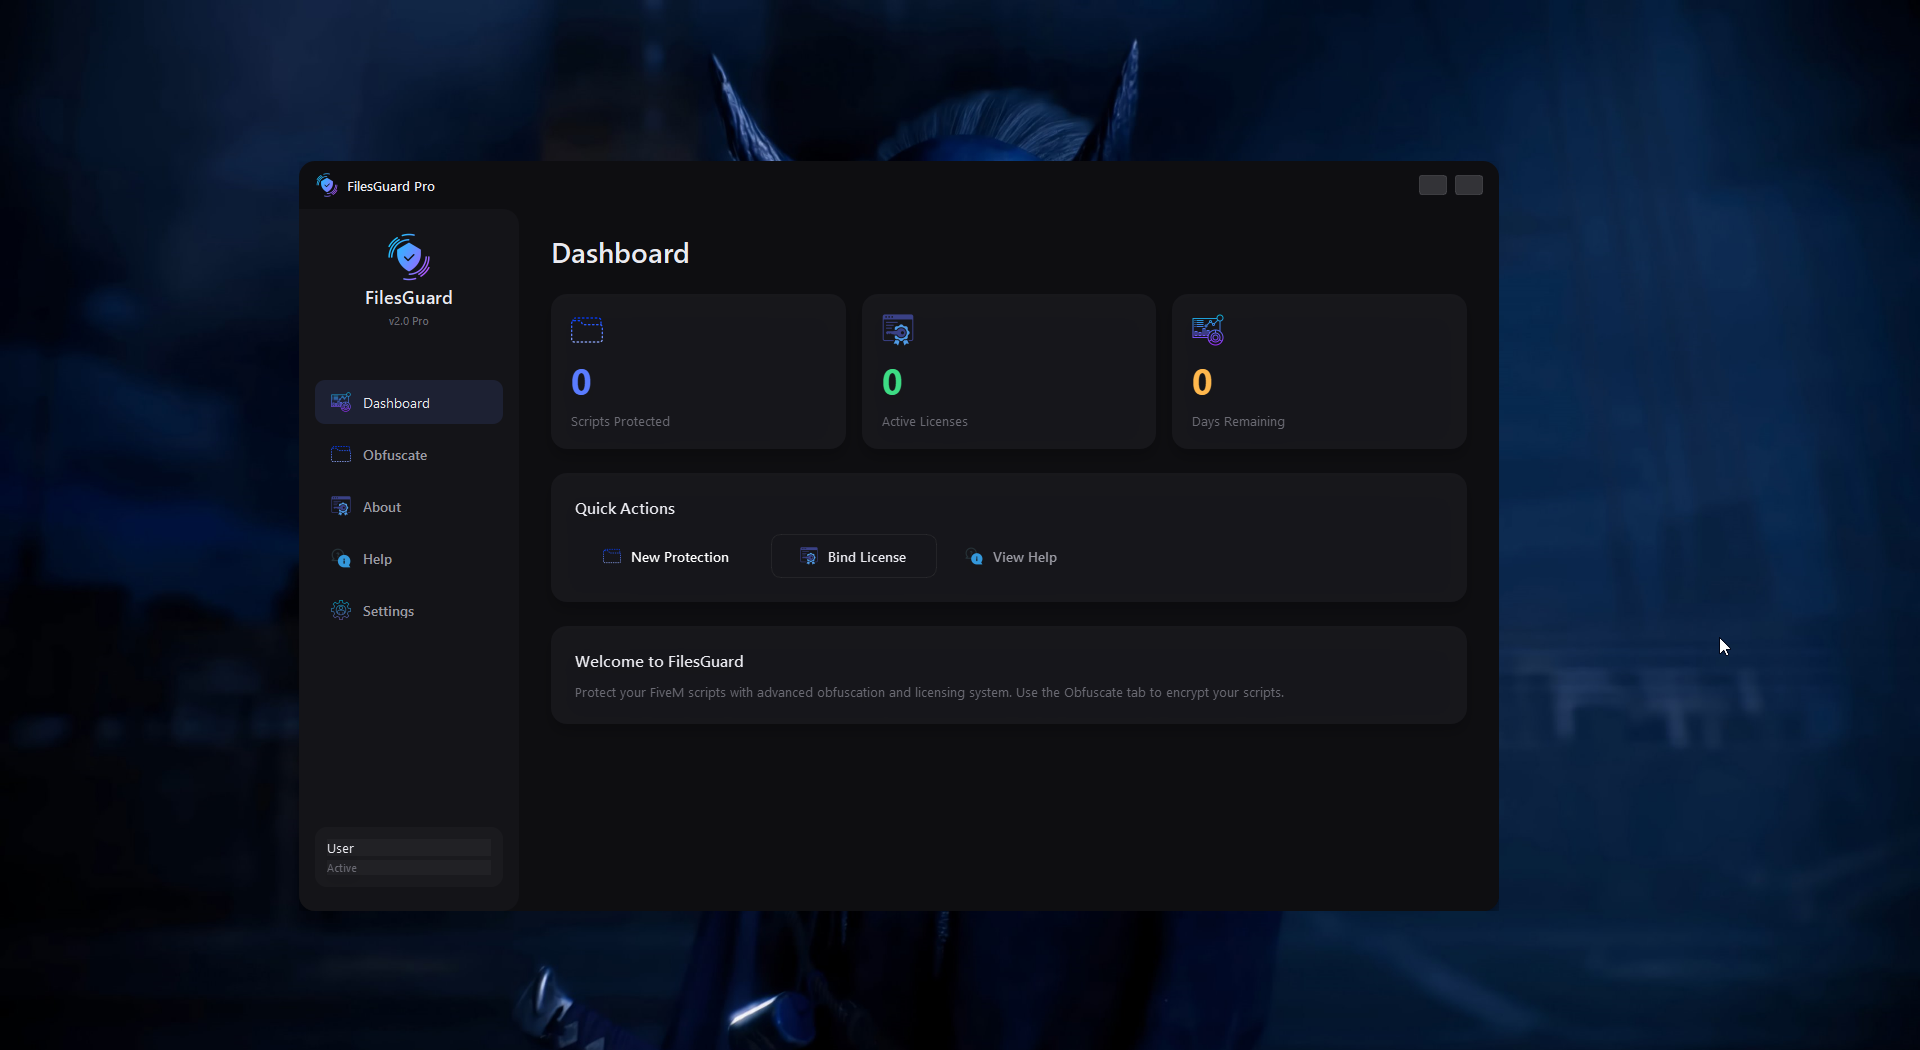The height and width of the screenshot is (1050, 1920).
Task: Click the rightmost blank window button in title bar
Action: click(x=1468, y=185)
